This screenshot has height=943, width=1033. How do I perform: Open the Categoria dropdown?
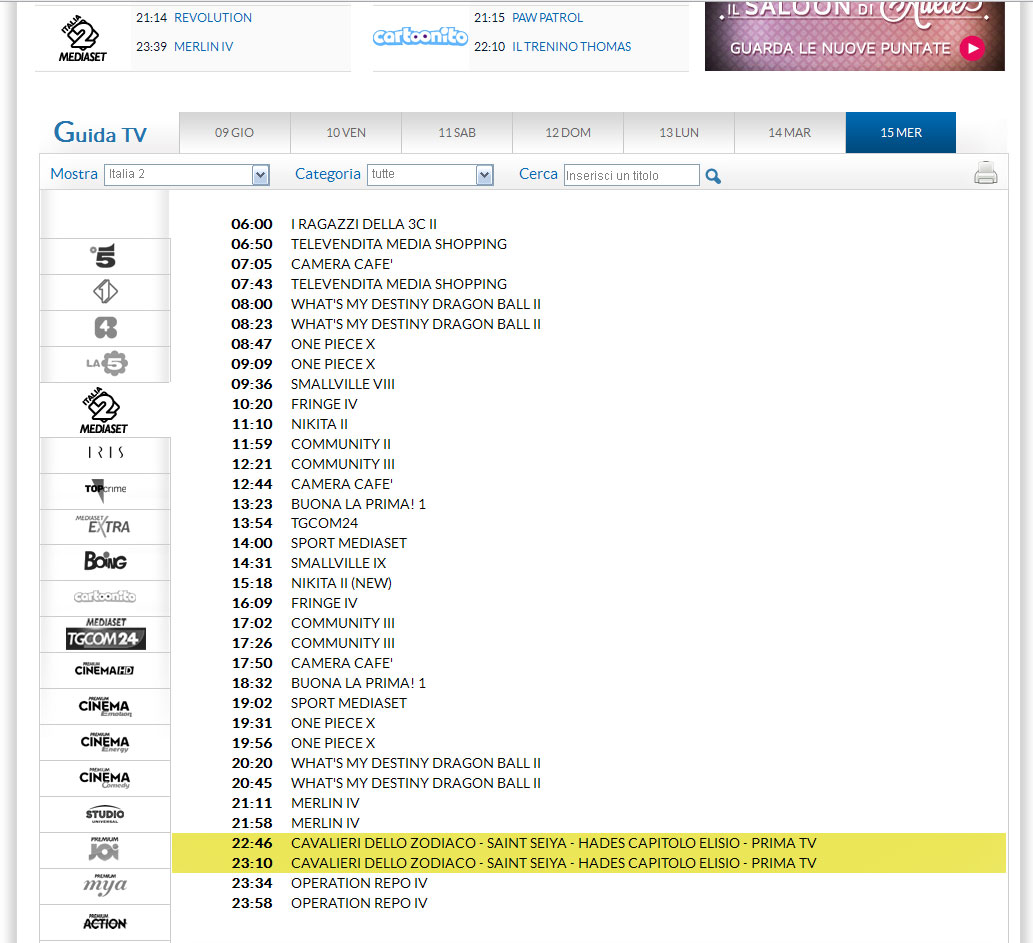click(430, 175)
